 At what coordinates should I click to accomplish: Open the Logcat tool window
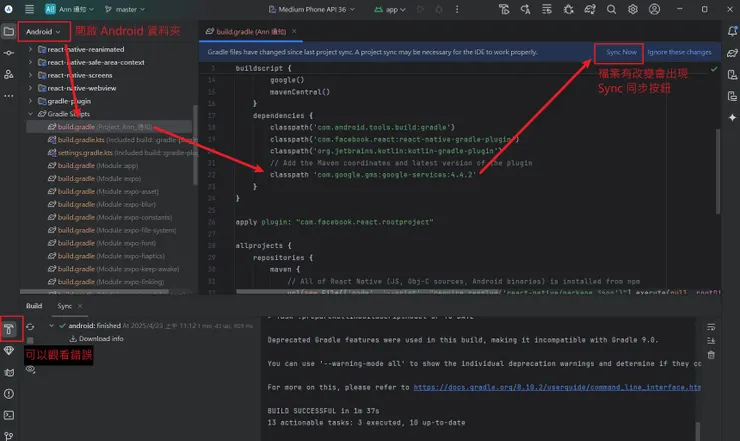(x=11, y=372)
